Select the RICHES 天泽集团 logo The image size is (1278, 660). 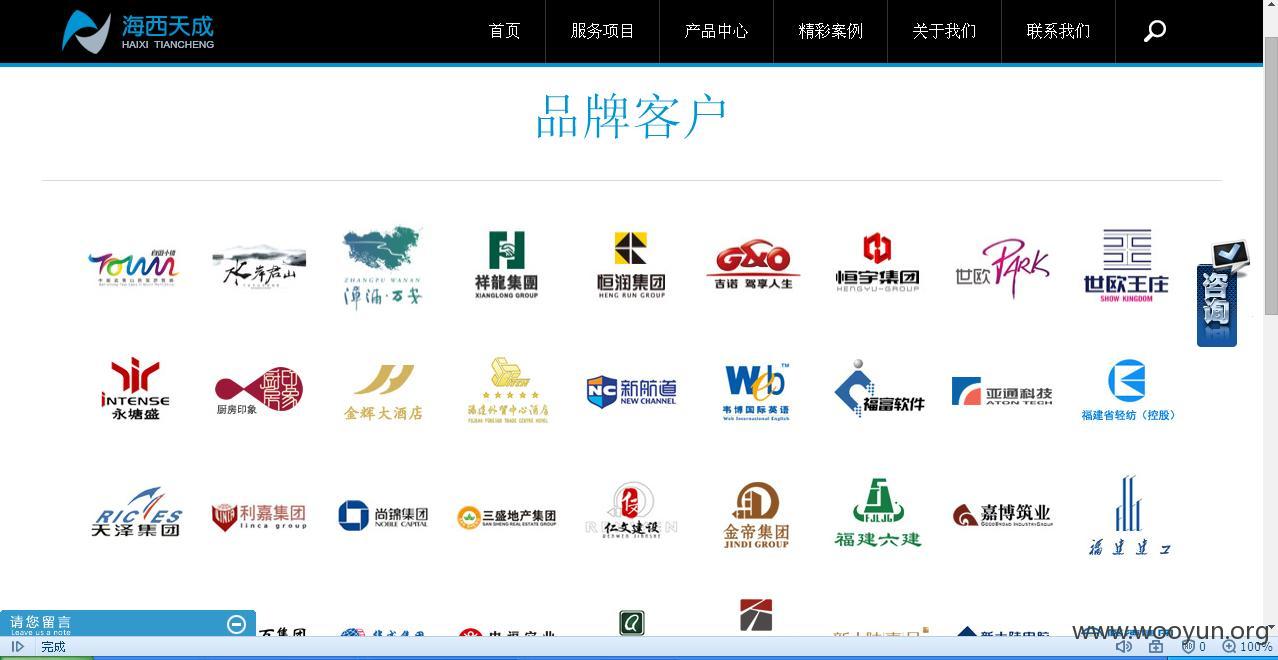[136, 512]
